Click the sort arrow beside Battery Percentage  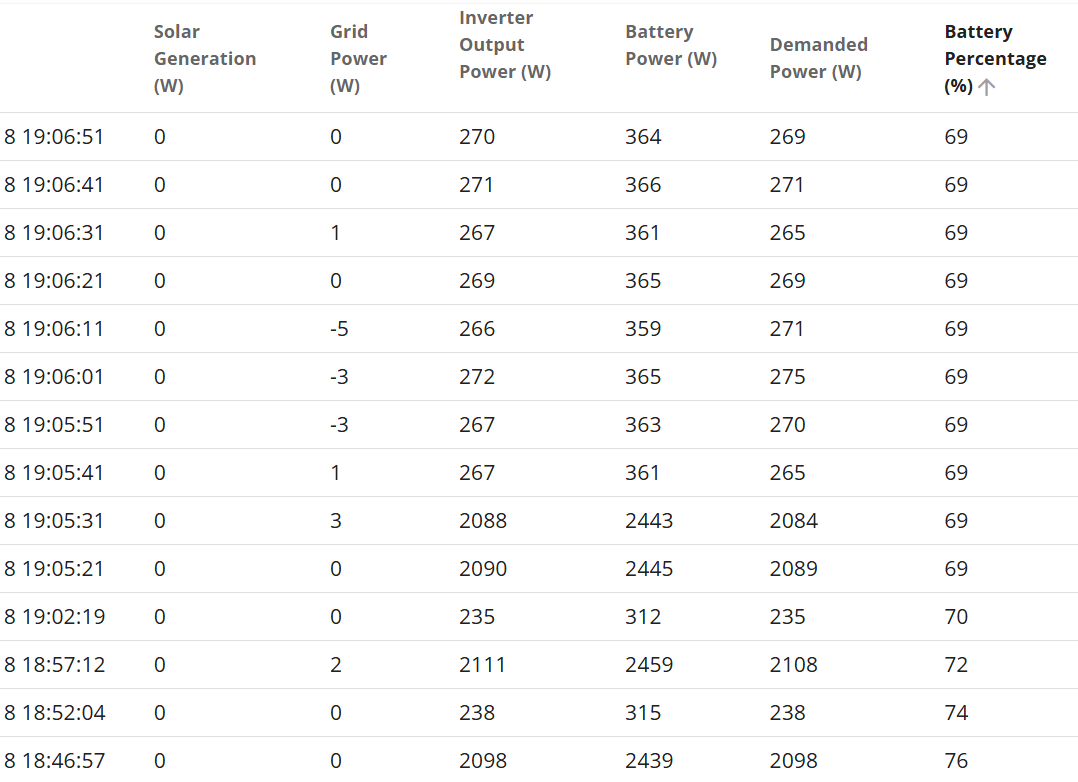tap(987, 87)
